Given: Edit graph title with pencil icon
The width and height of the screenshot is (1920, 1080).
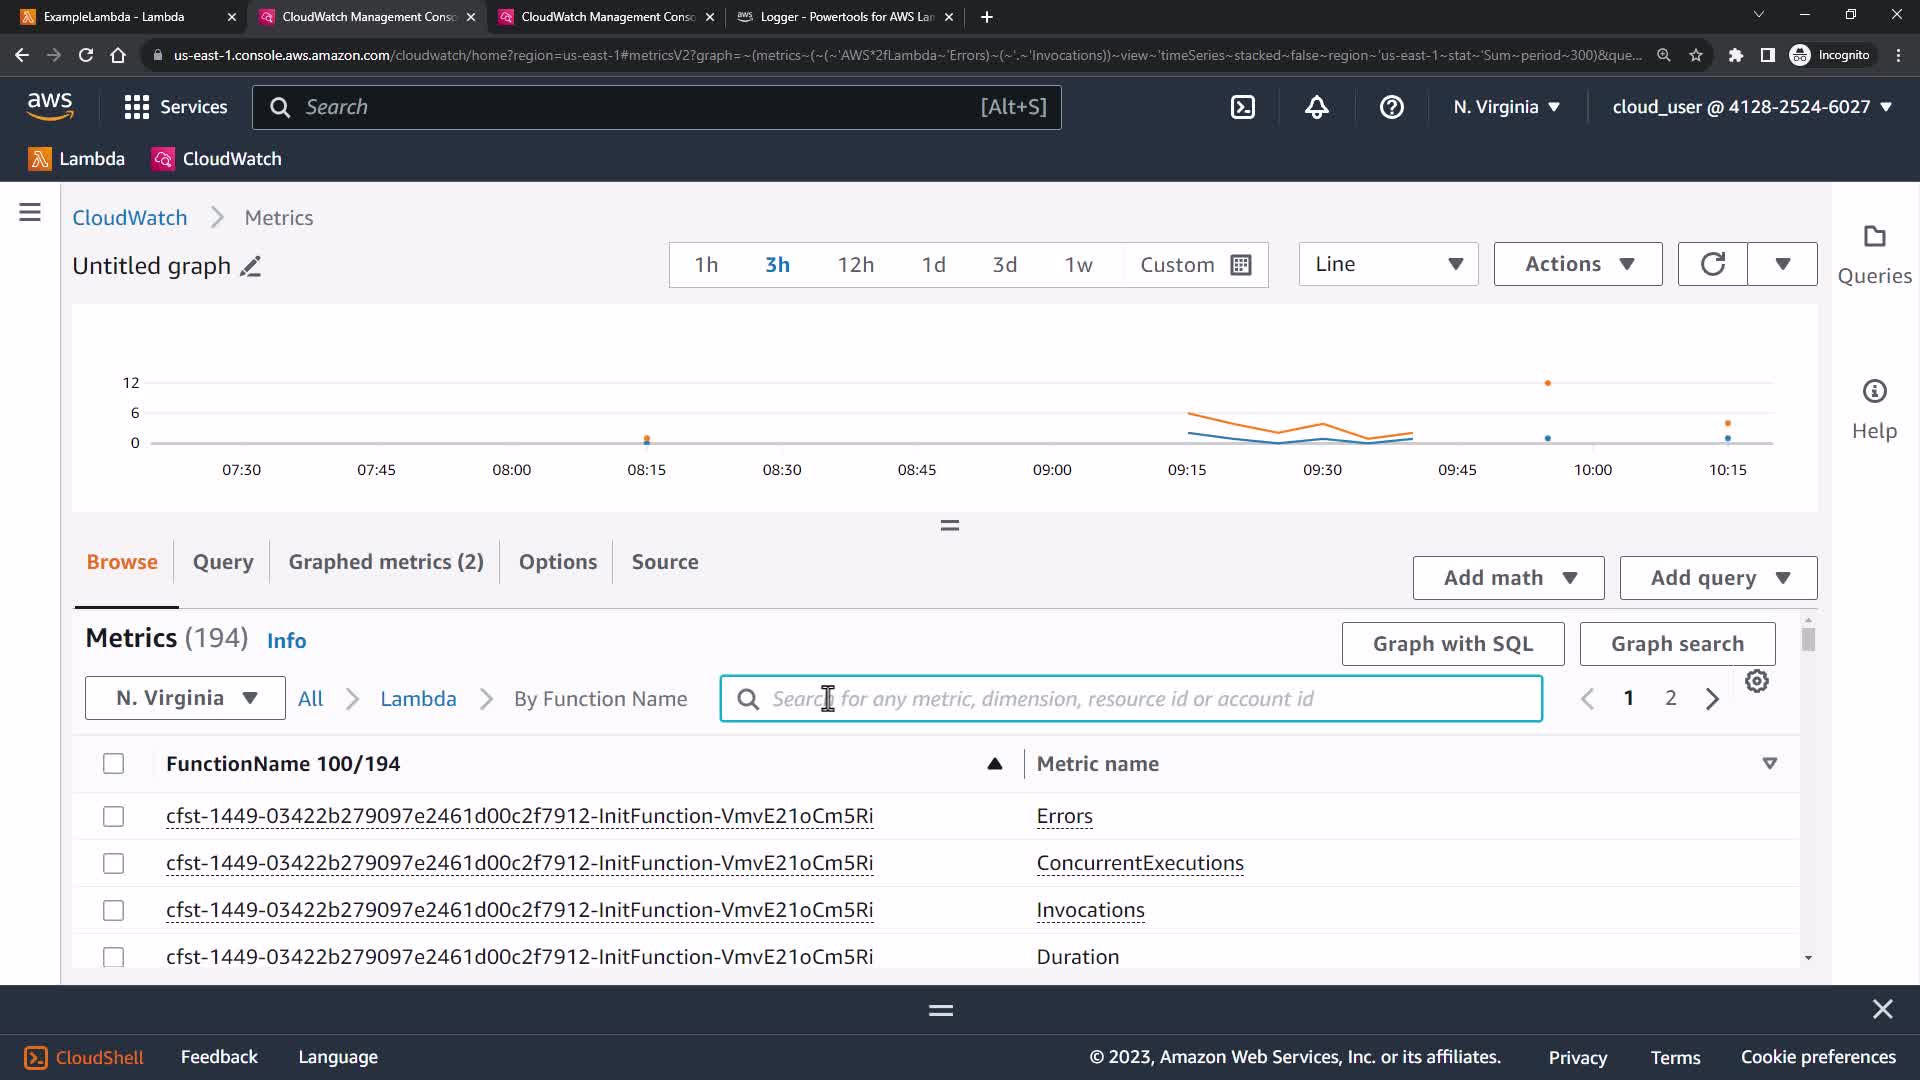Looking at the screenshot, I should point(251,266).
